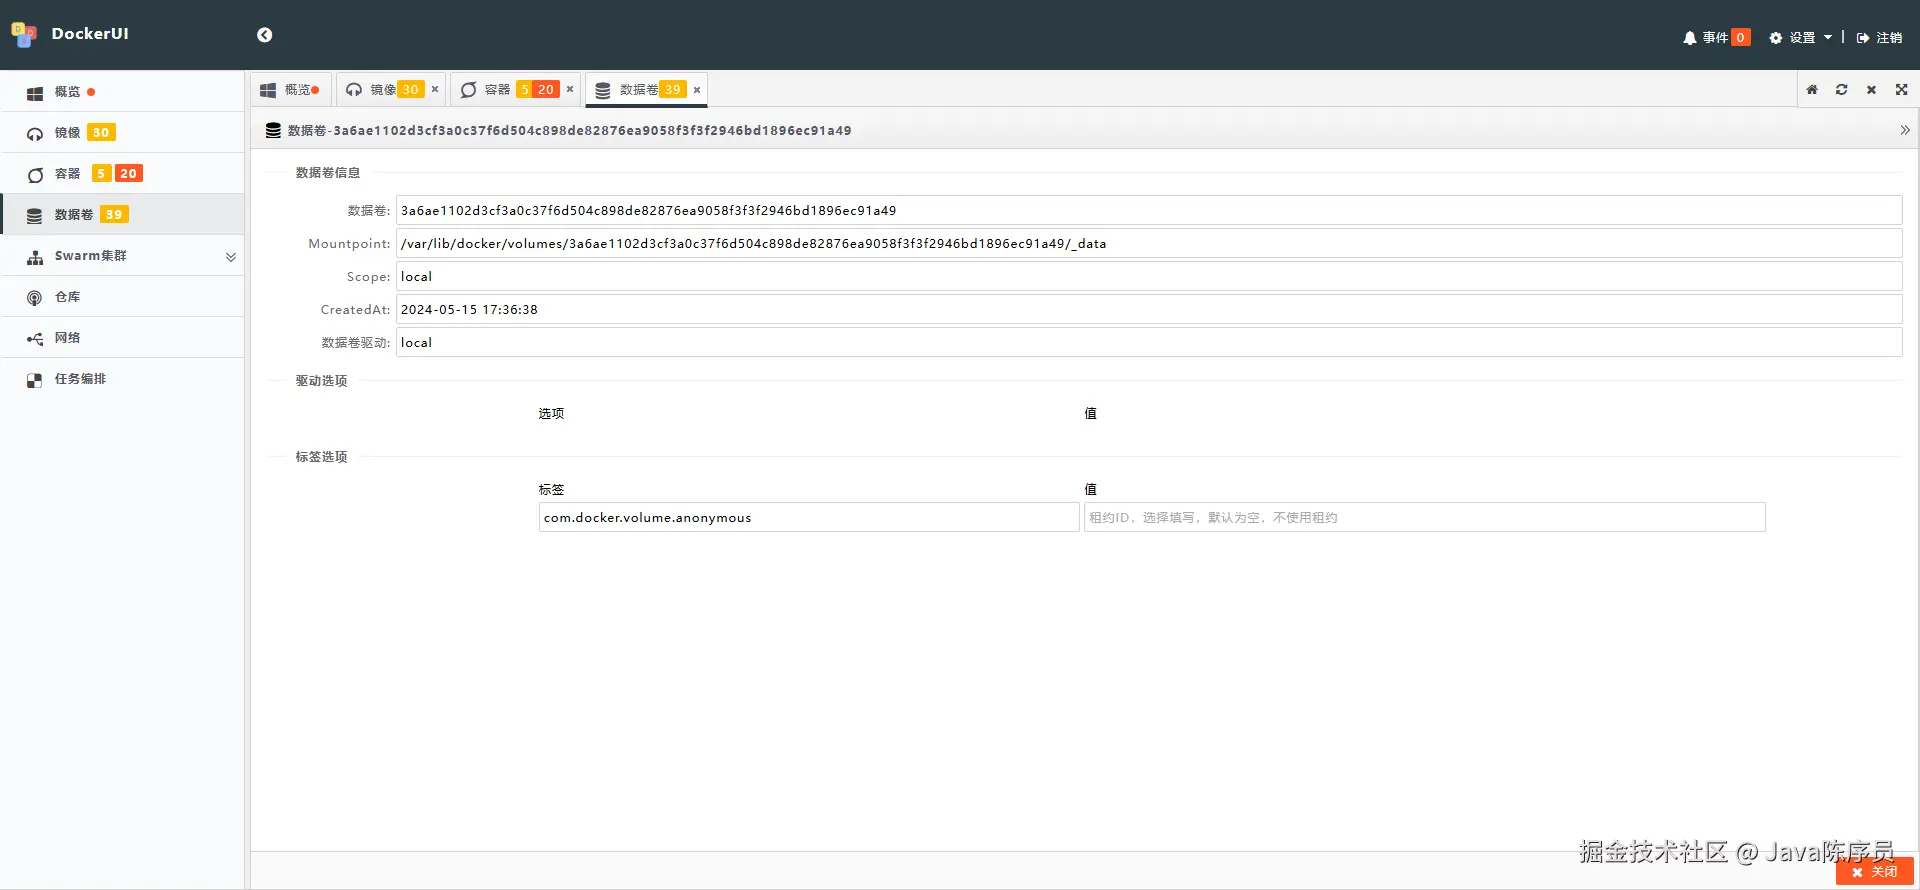Click the CreatedAt input field
Screen dimensions: 1920x890
1149,310
